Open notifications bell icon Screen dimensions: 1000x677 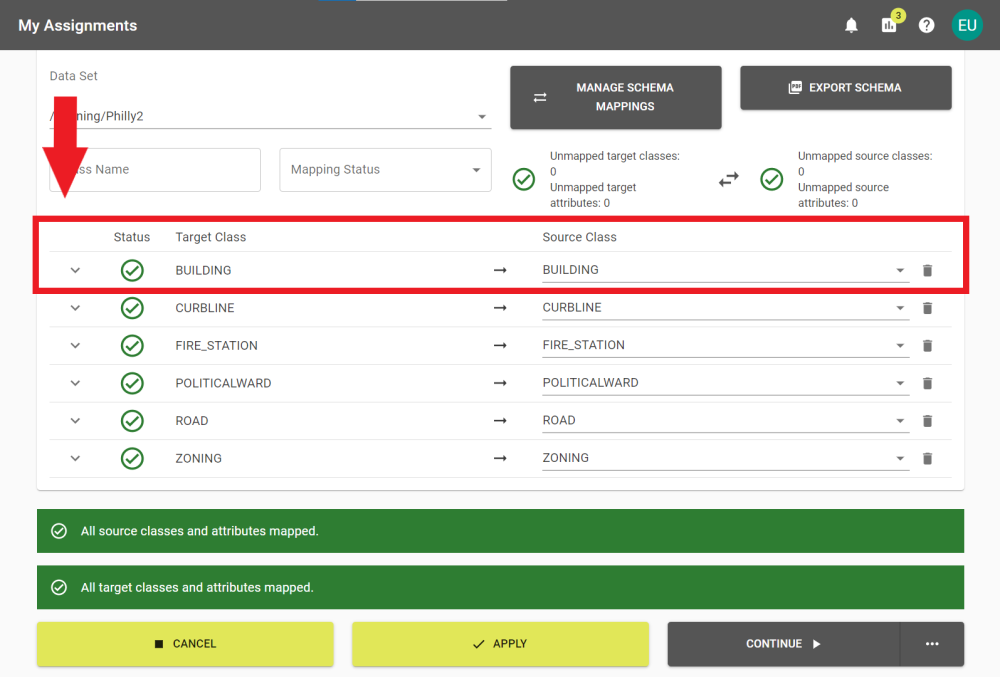coord(851,25)
